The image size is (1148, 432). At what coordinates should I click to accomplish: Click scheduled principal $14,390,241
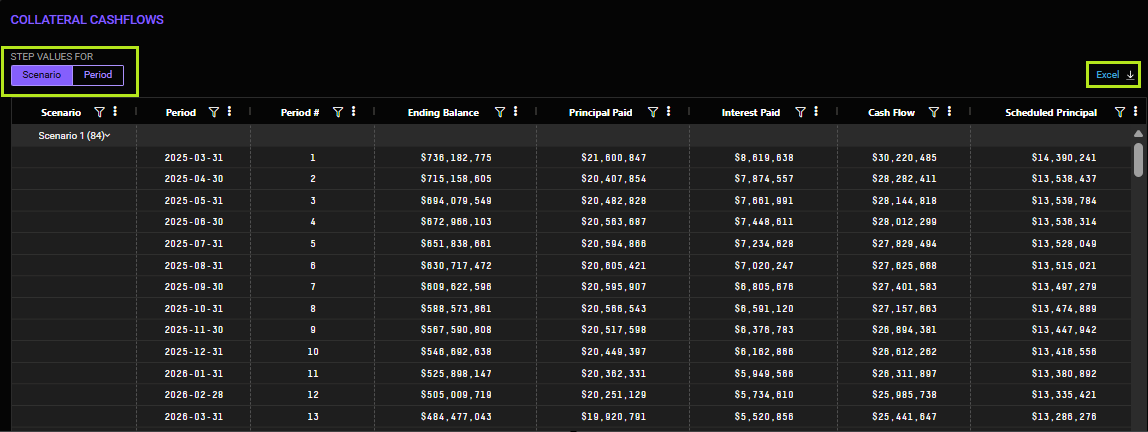1064,157
